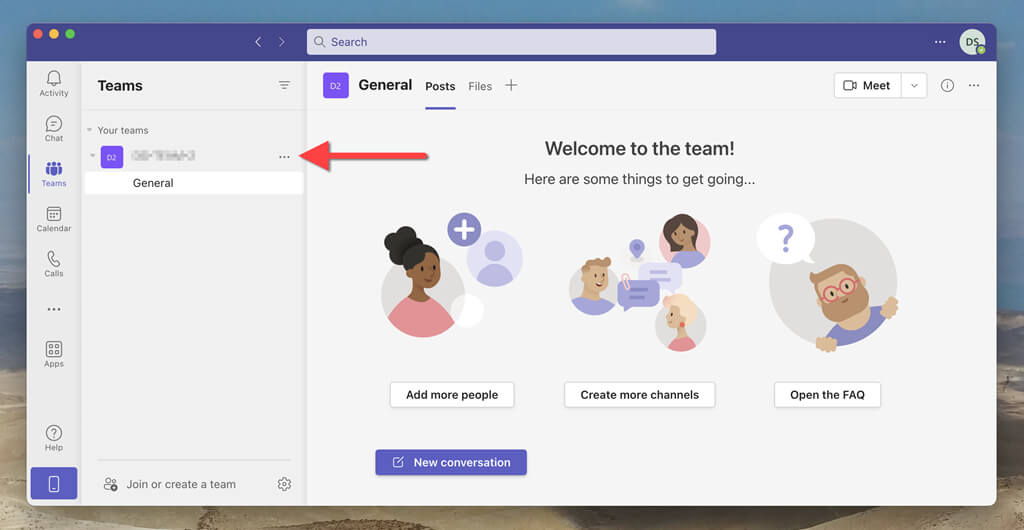Open the Teams list filter

(x=284, y=85)
